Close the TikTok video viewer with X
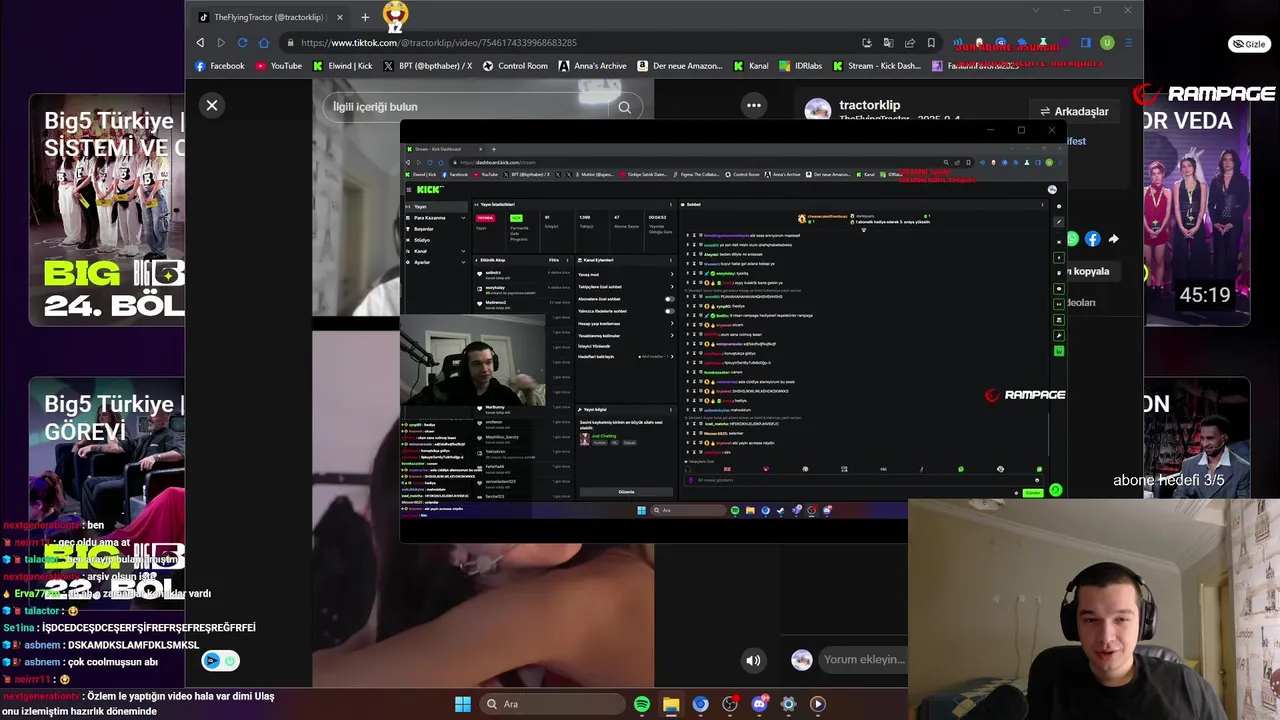Viewport: 1280px width, 720px height. [212, 105]
